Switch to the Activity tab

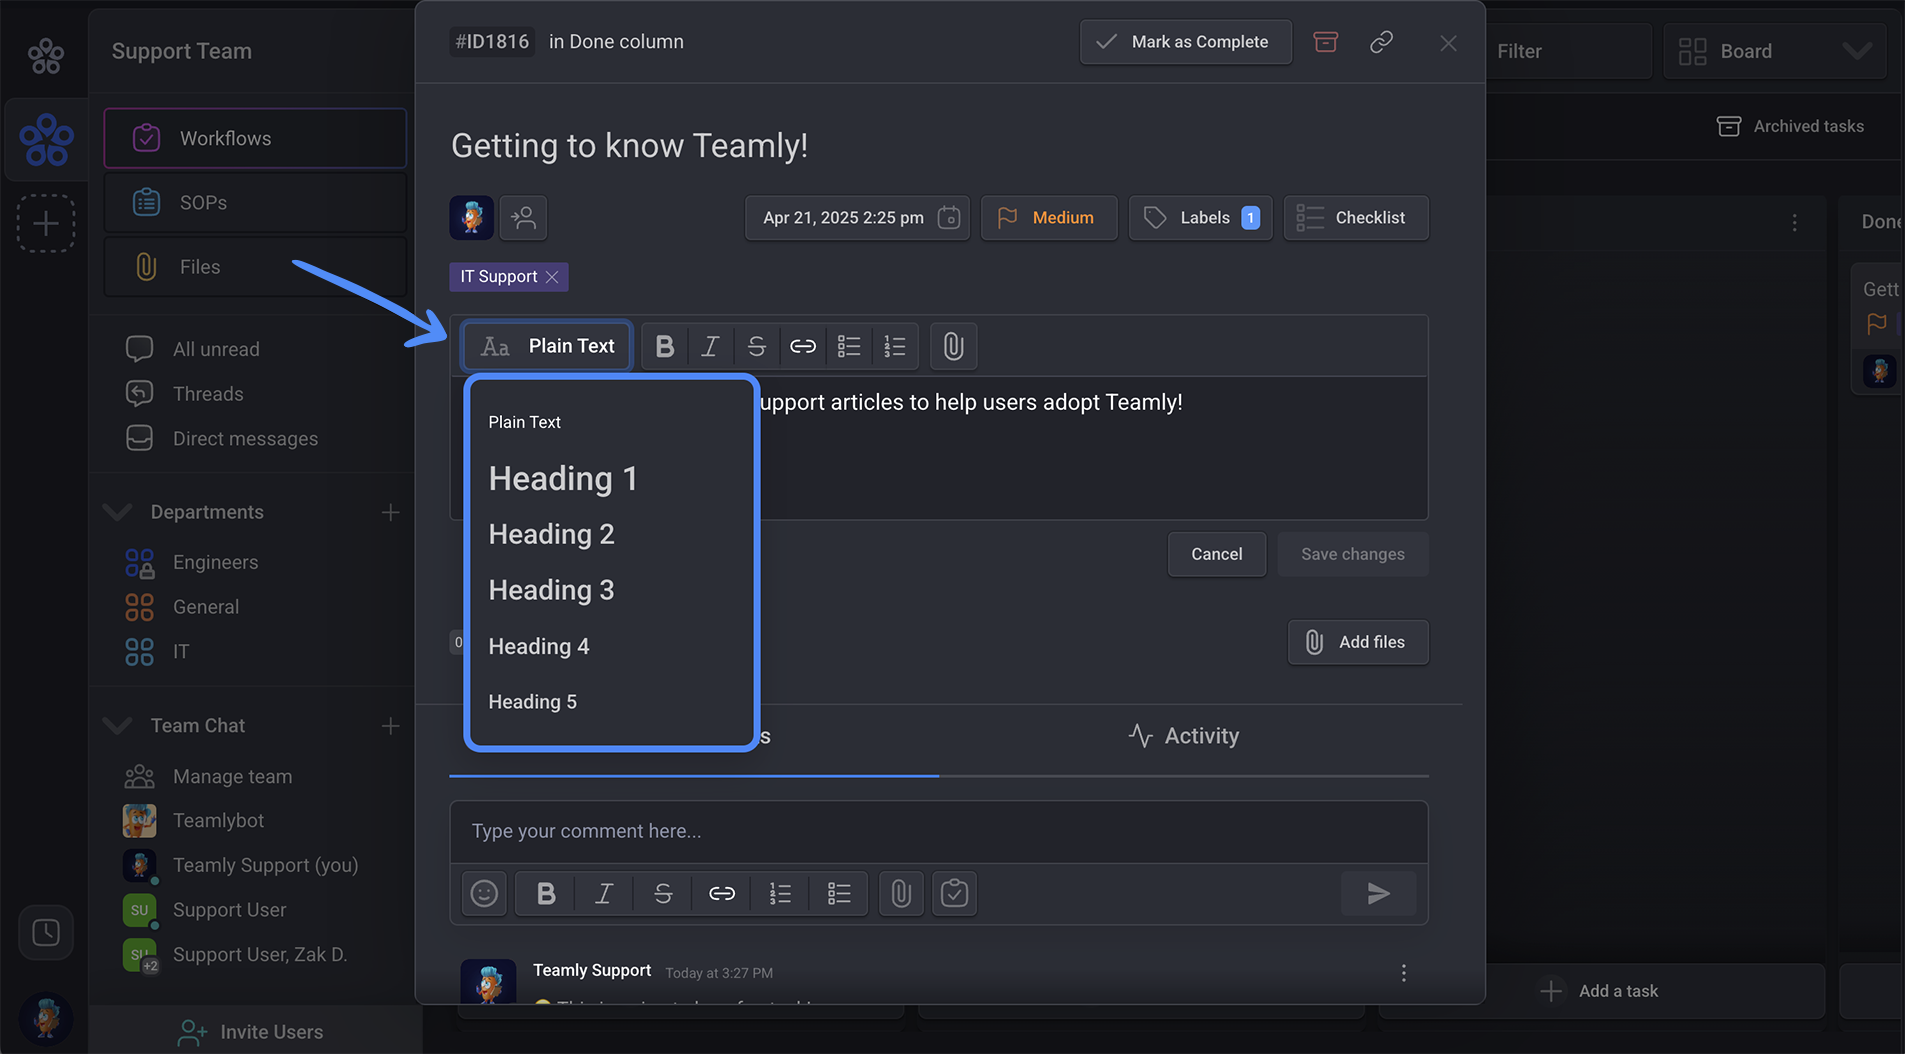1183,736
